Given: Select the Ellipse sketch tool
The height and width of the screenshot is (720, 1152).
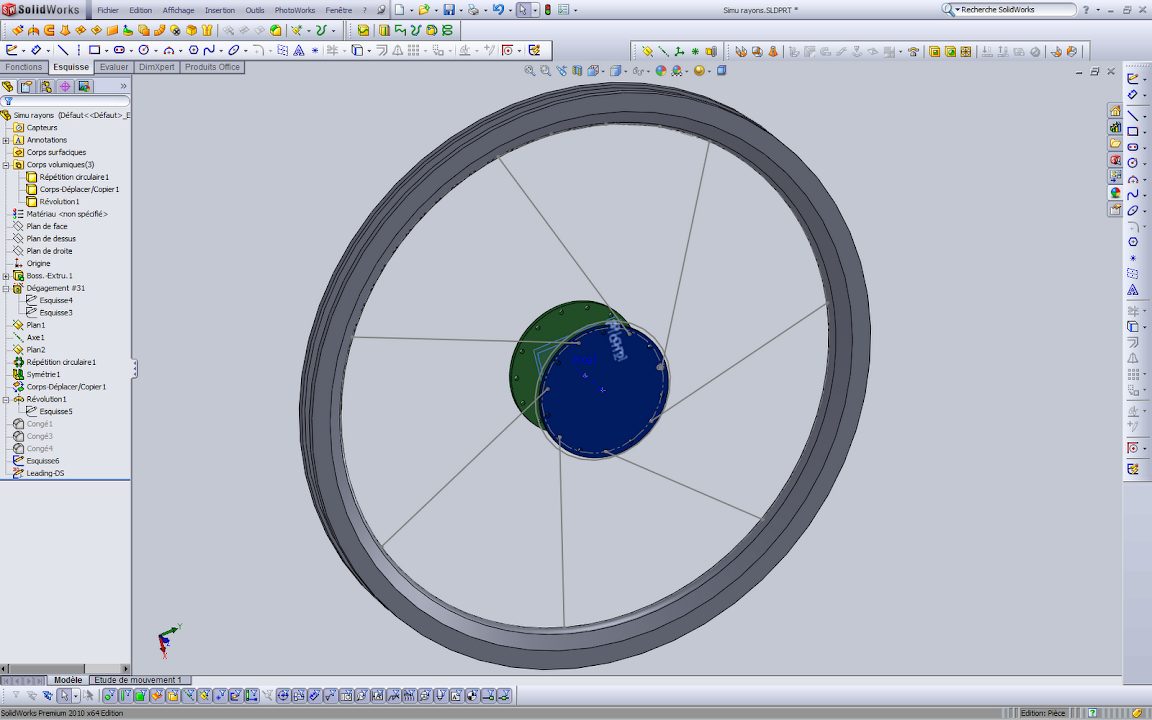Looking at the screenshot, I should pos(234,50).
